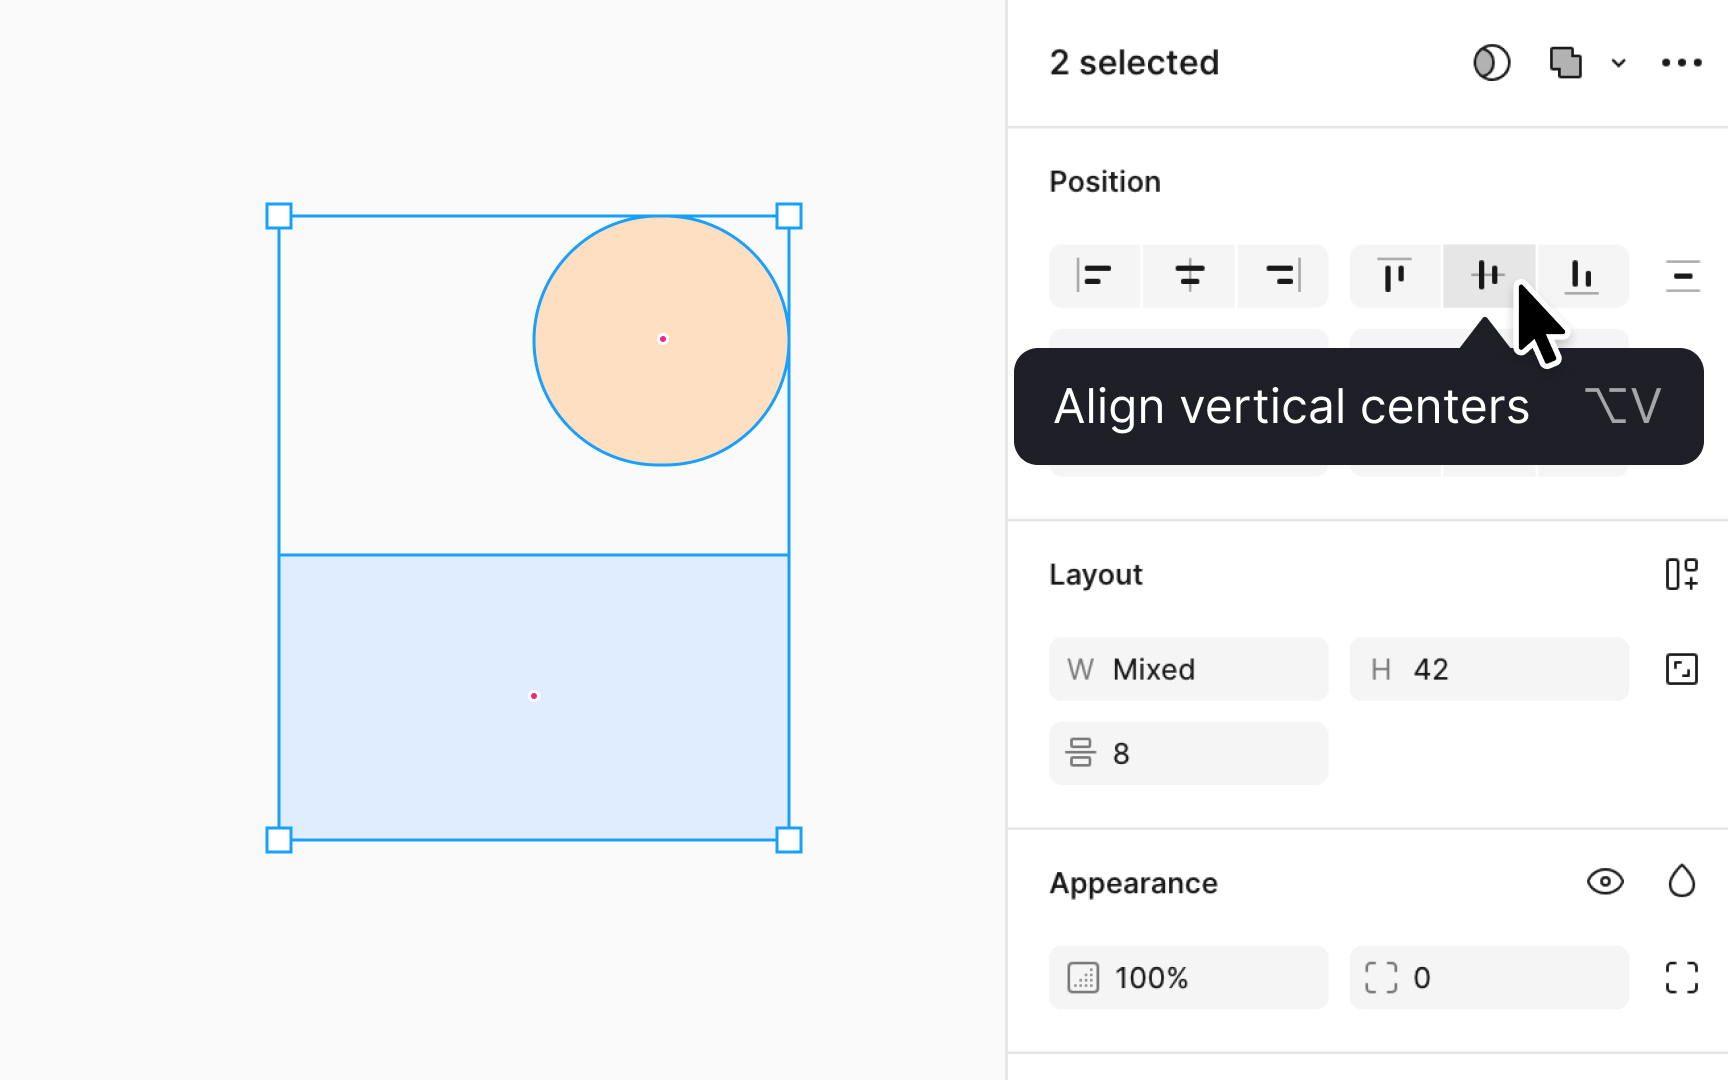Apply Align vertical centers
This screenshot has width=1728, height=1080.
pyautogui.click(x=1488, y=276)
